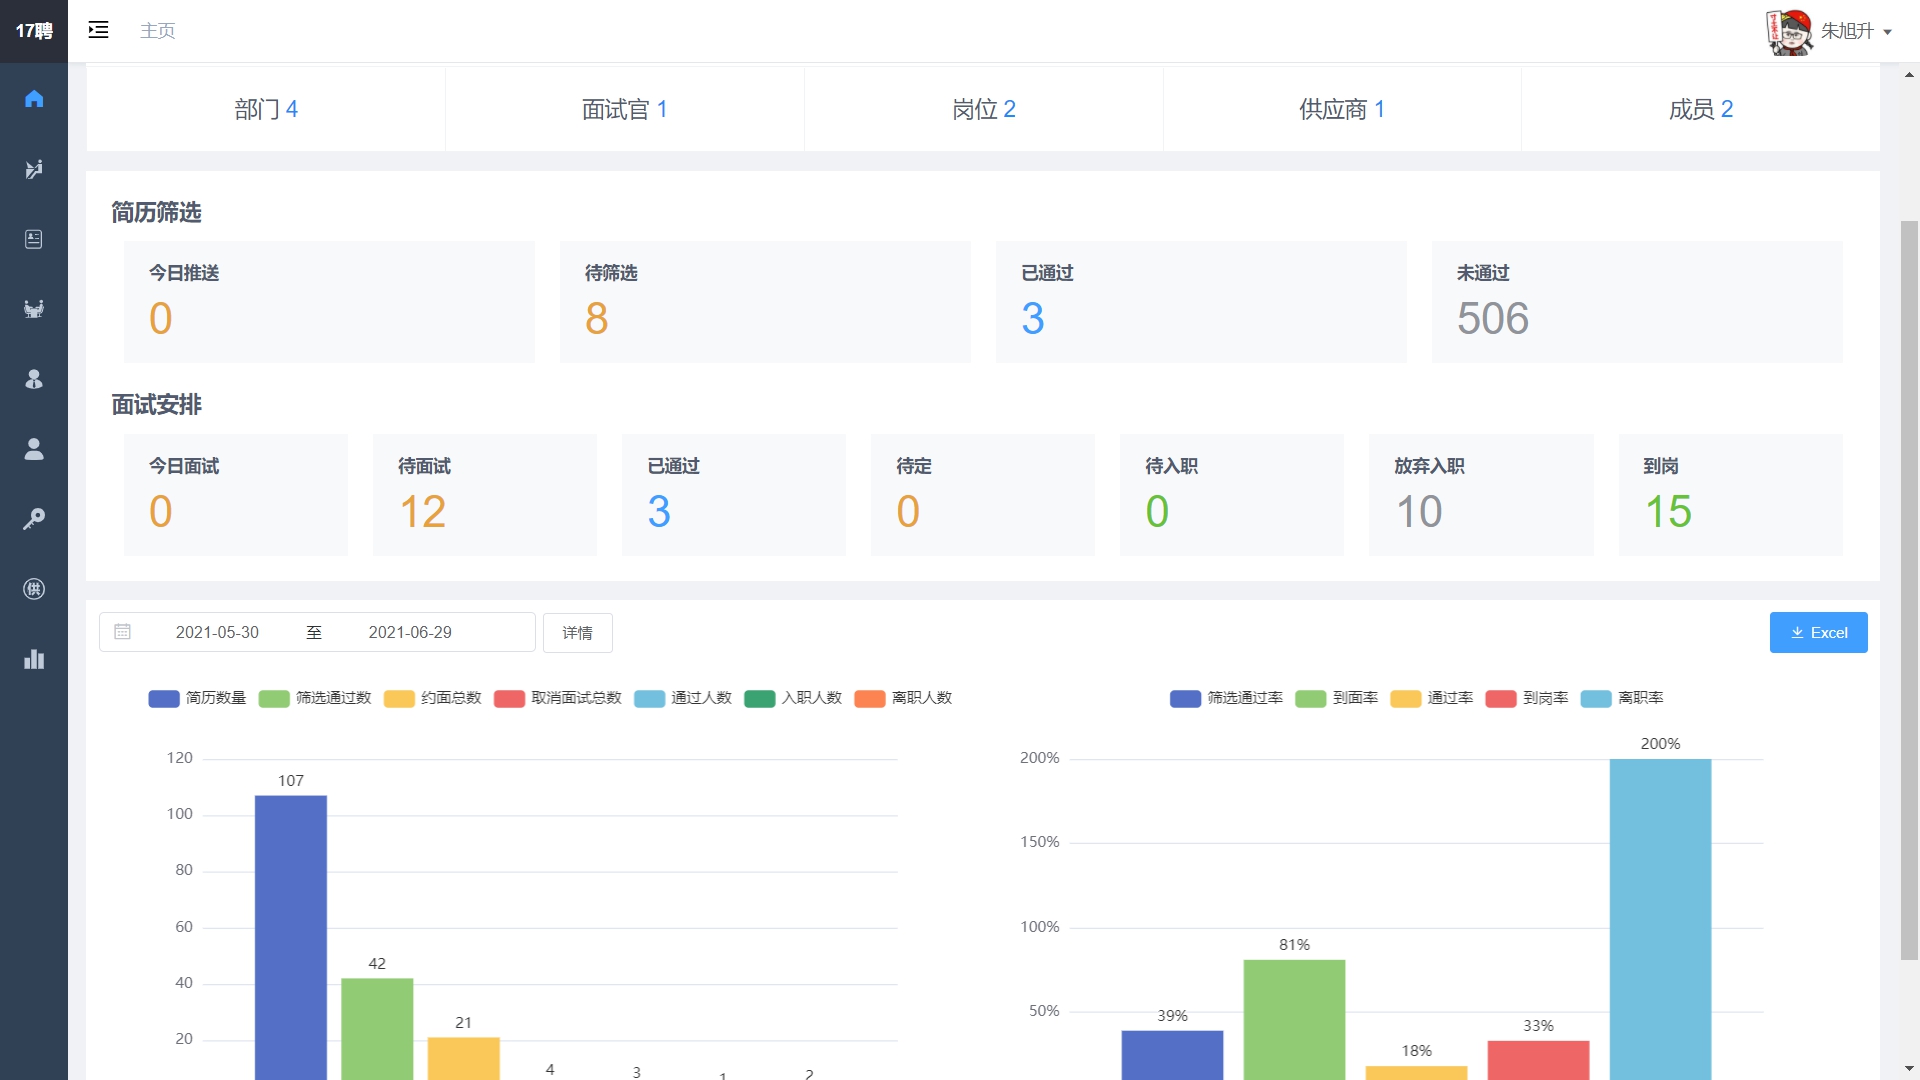Open the resume card icon in sidebar

point(34,239)
